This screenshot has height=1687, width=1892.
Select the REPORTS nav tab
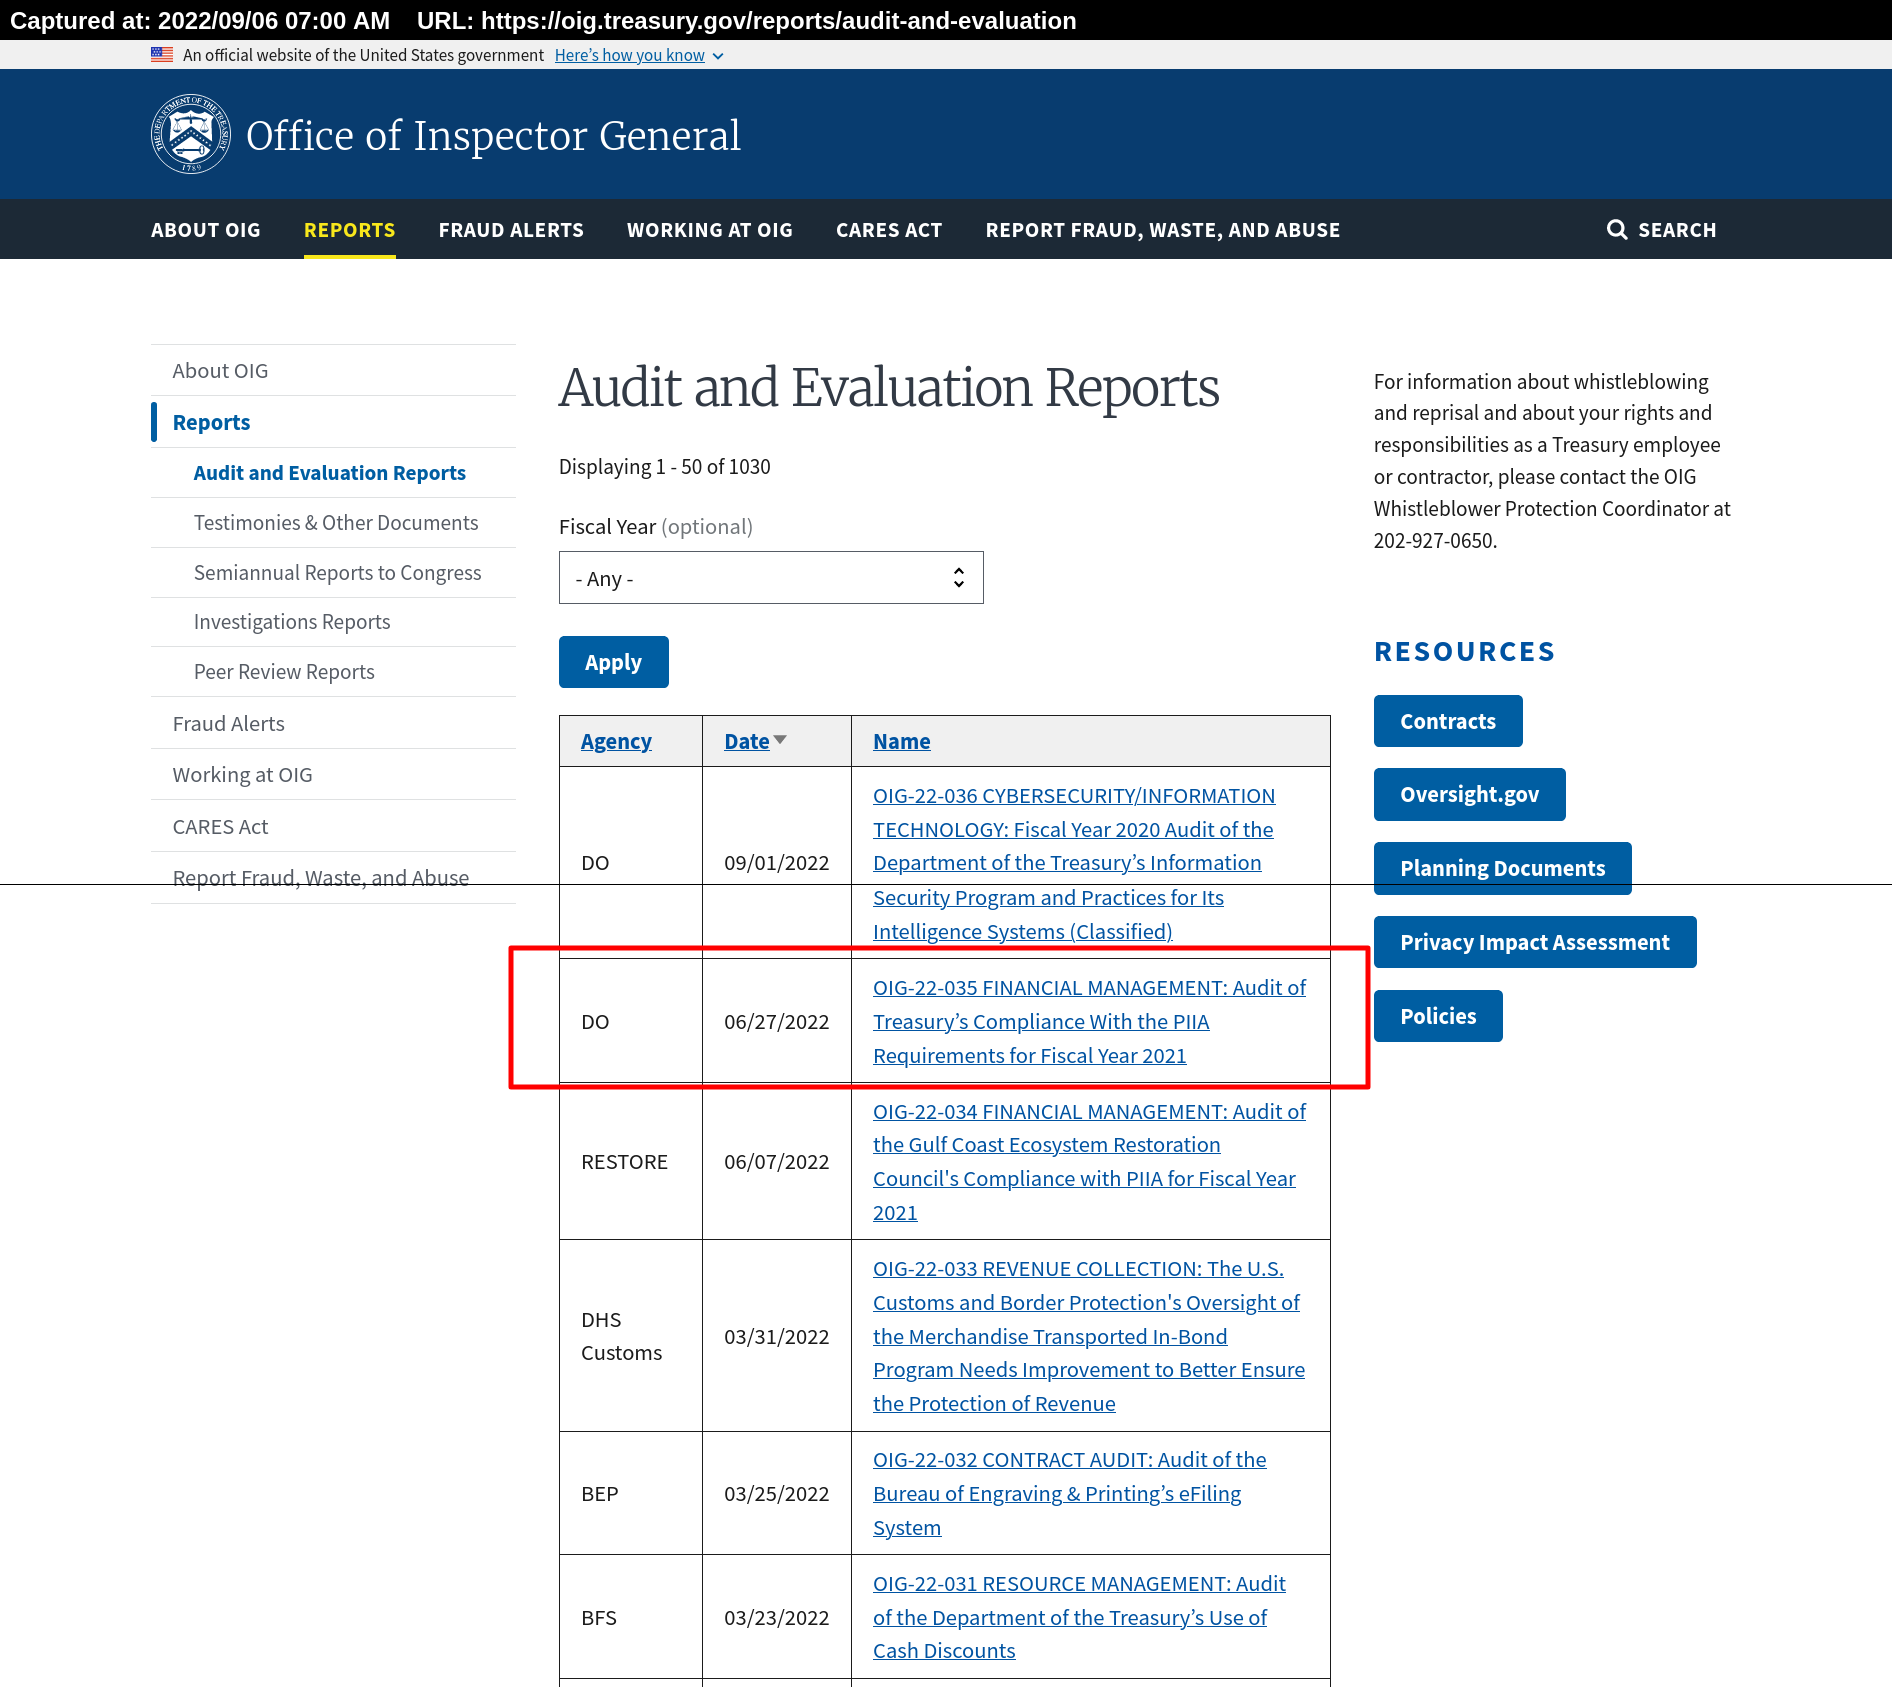(x=350, y=230)
